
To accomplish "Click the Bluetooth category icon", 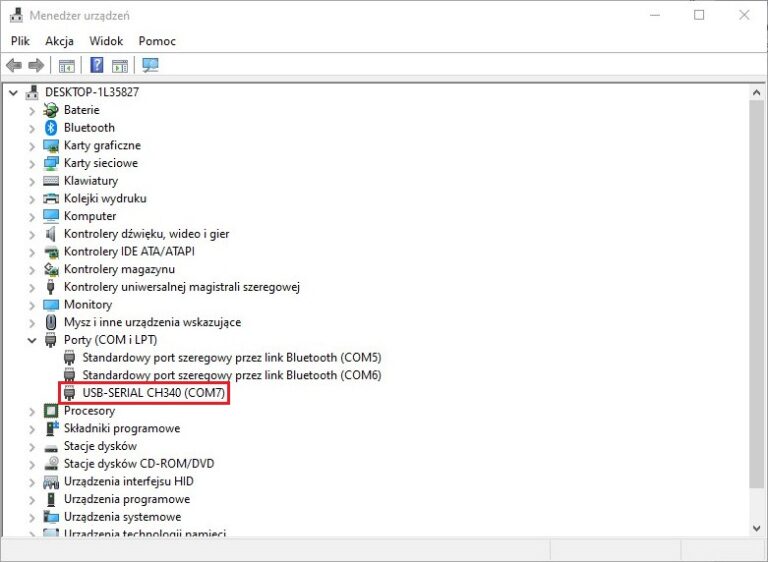I will tap(51, 128).
